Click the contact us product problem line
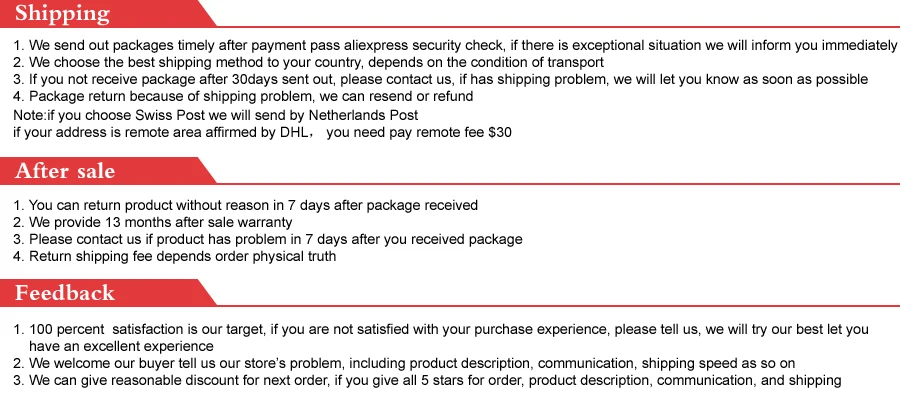Screen dimensions: 900x405 coord(267,239)
